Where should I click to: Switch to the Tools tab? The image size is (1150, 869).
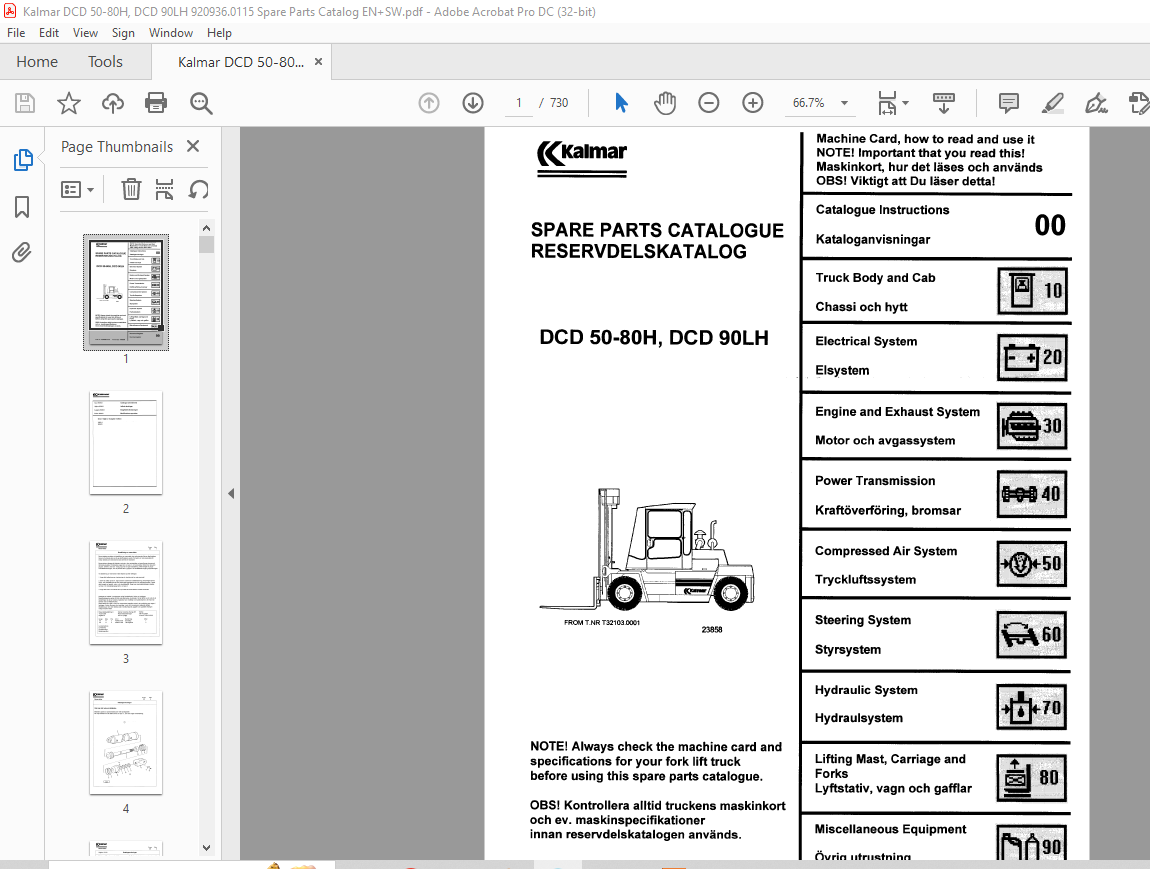(106, 62)
